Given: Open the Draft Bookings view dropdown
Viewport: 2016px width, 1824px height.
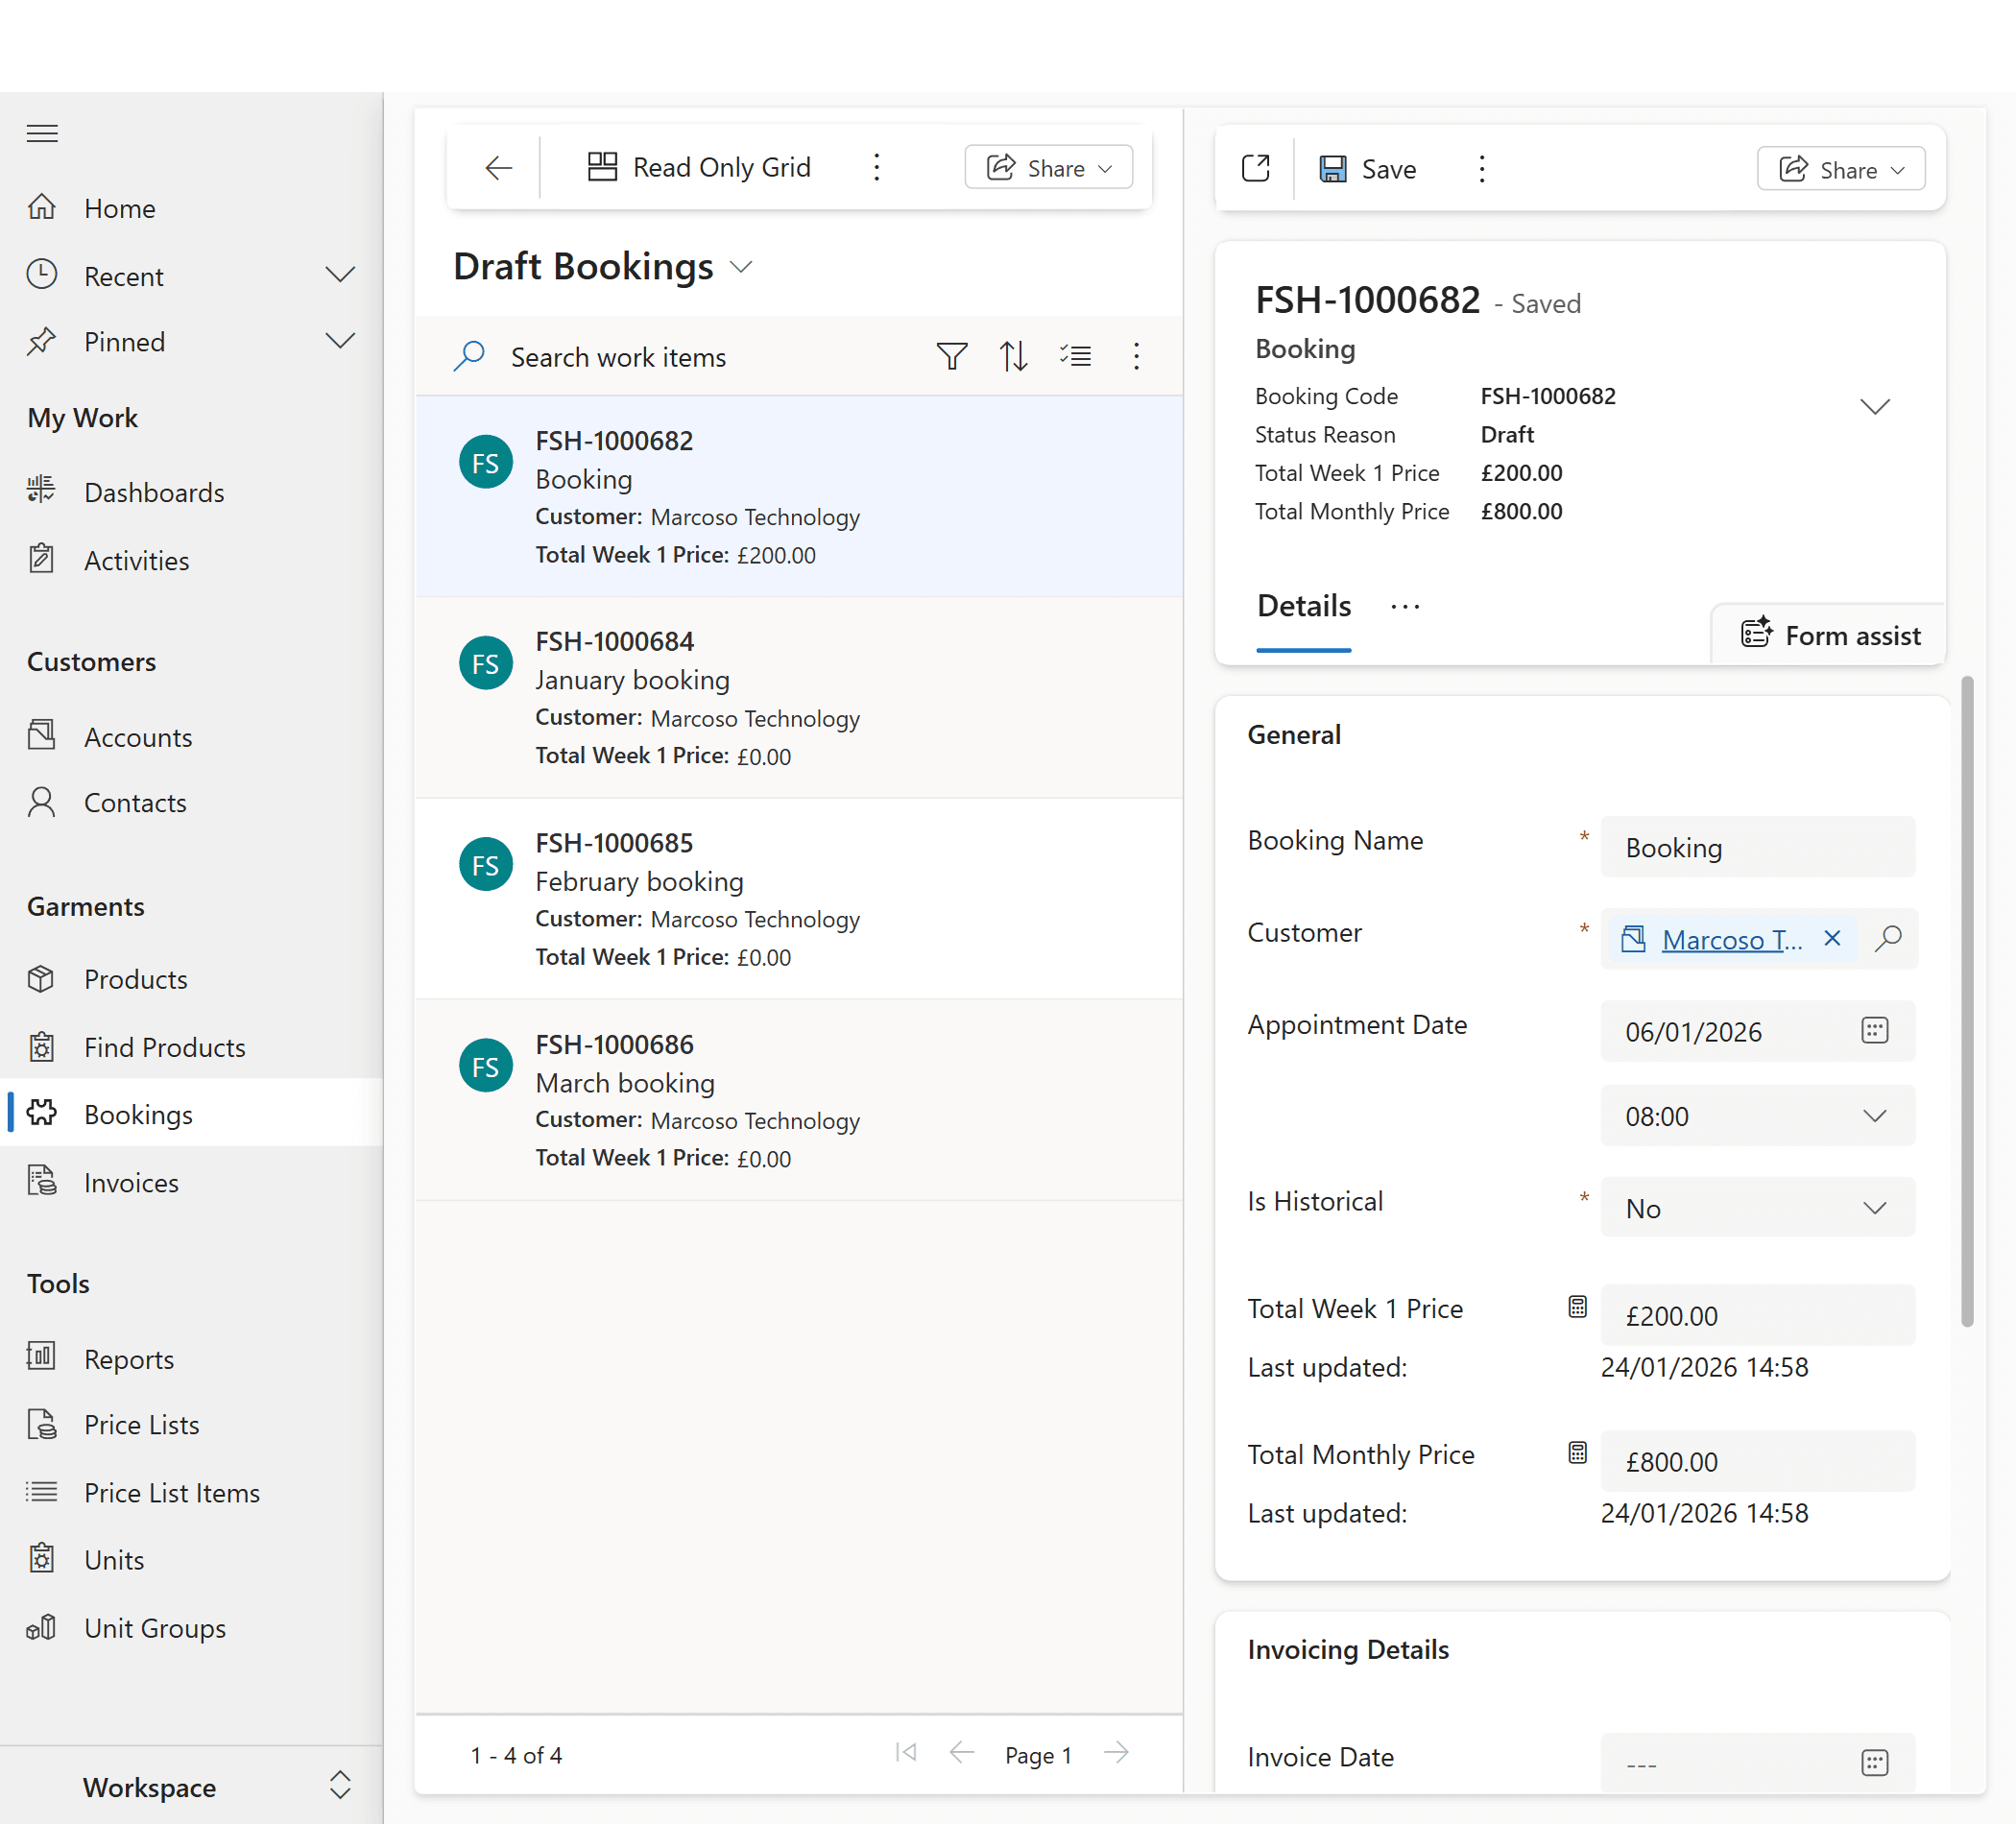Looking at the screenshot, I should click(741, 267).
